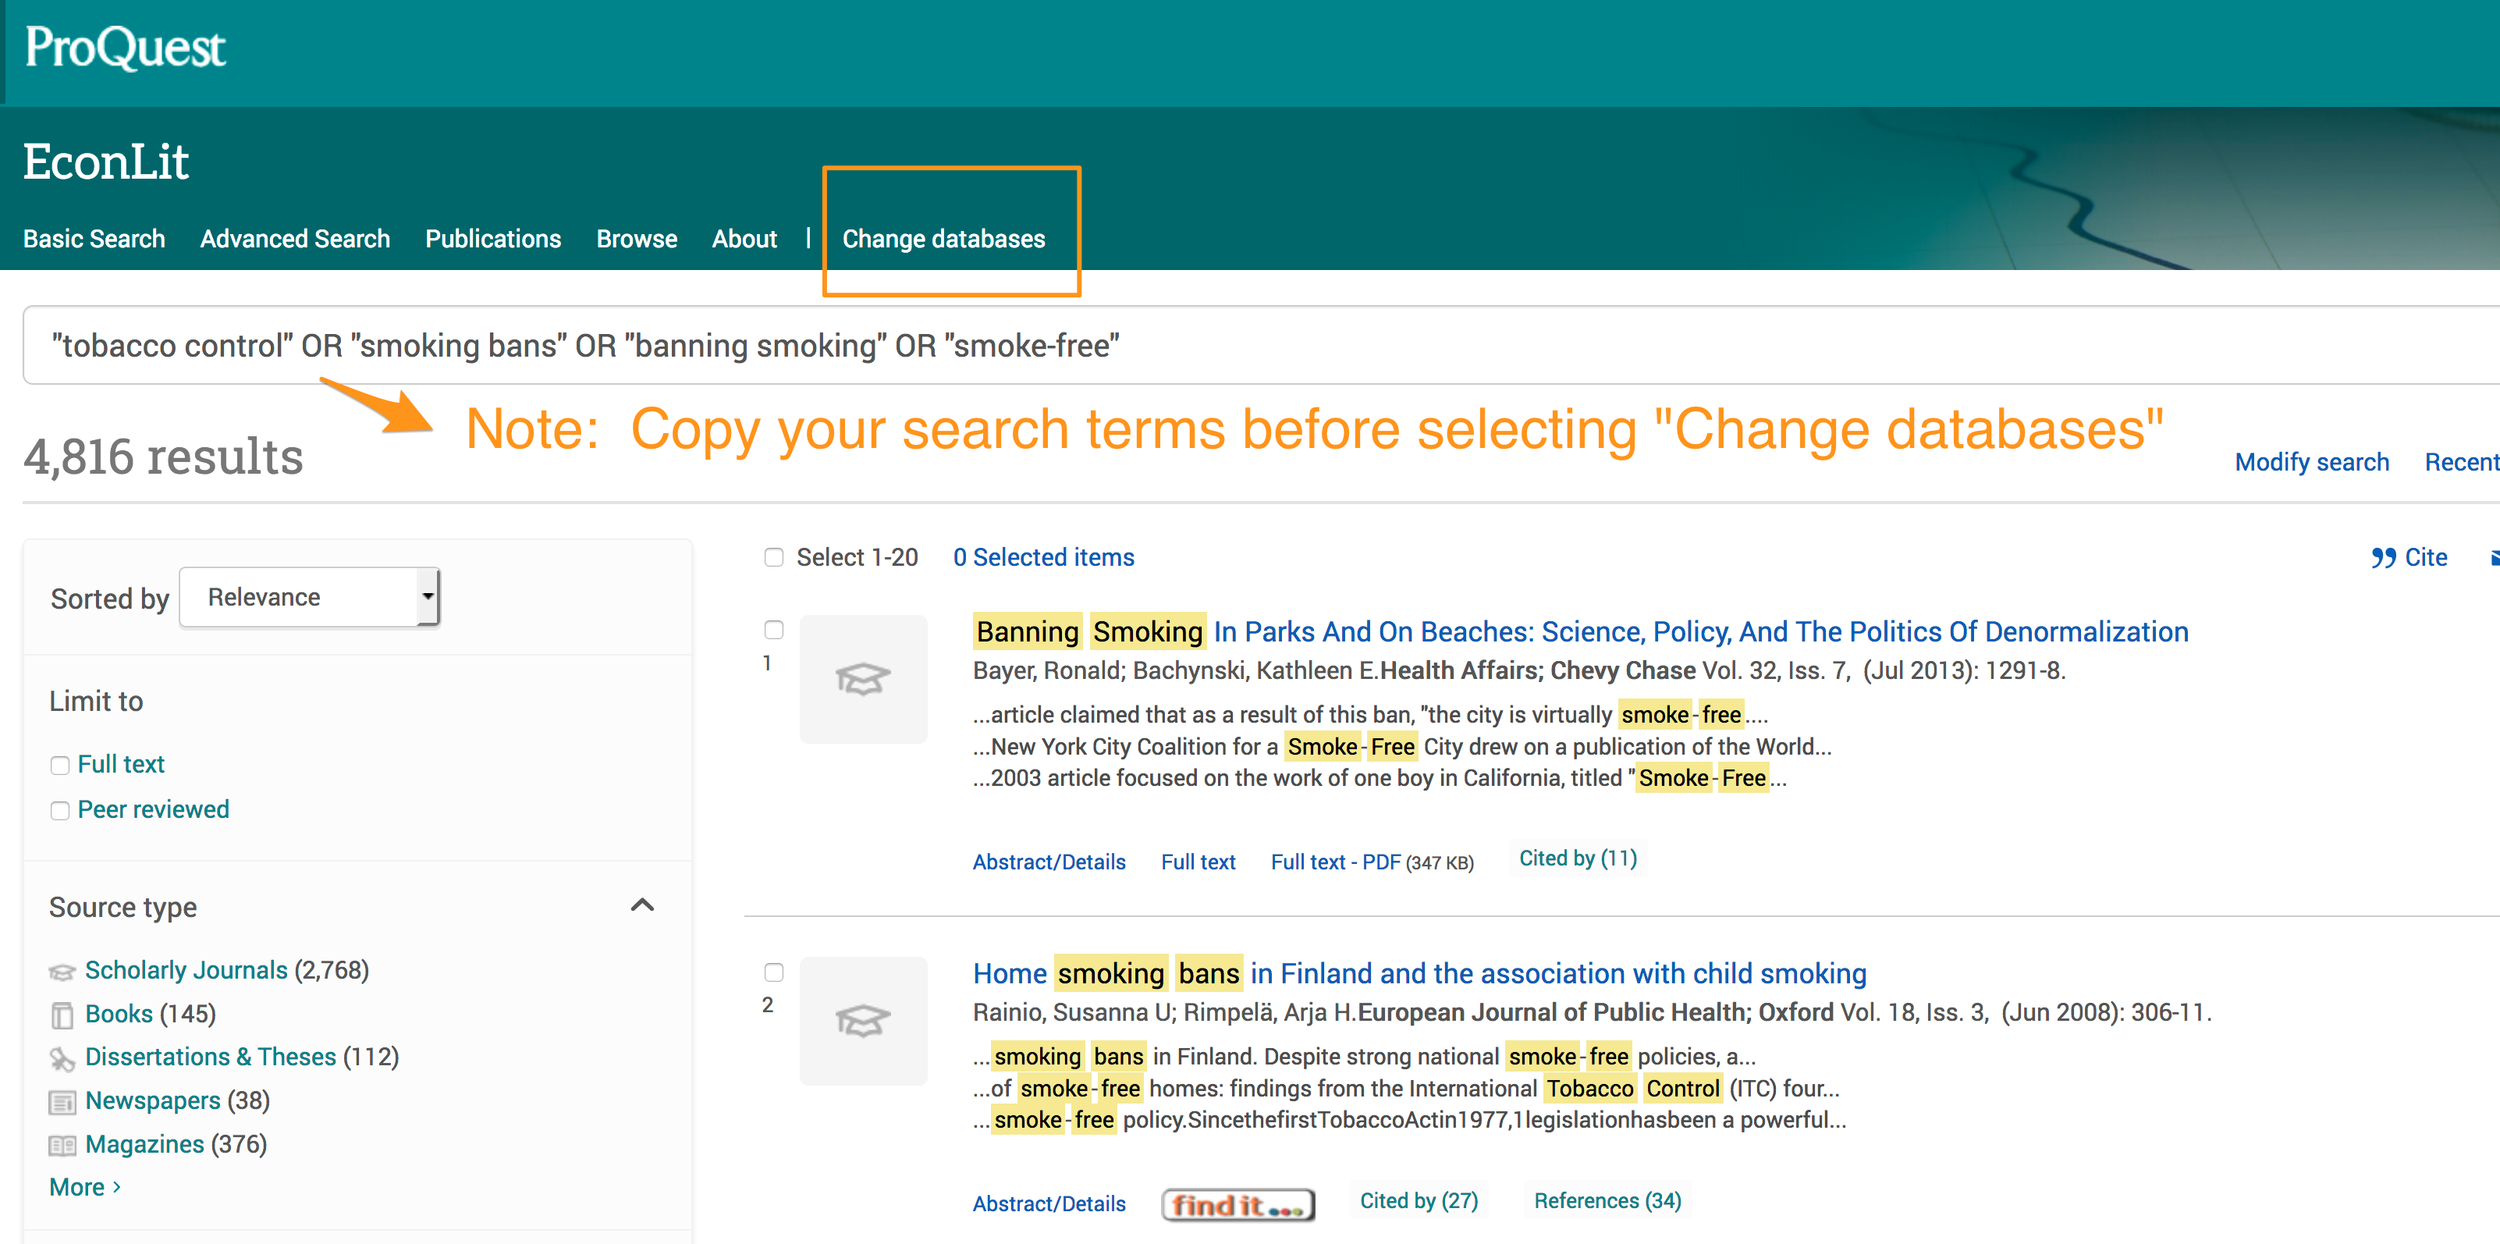Click thumbnail for Banning Smoking In Parks result
2500x1244 pixels.
863,679
